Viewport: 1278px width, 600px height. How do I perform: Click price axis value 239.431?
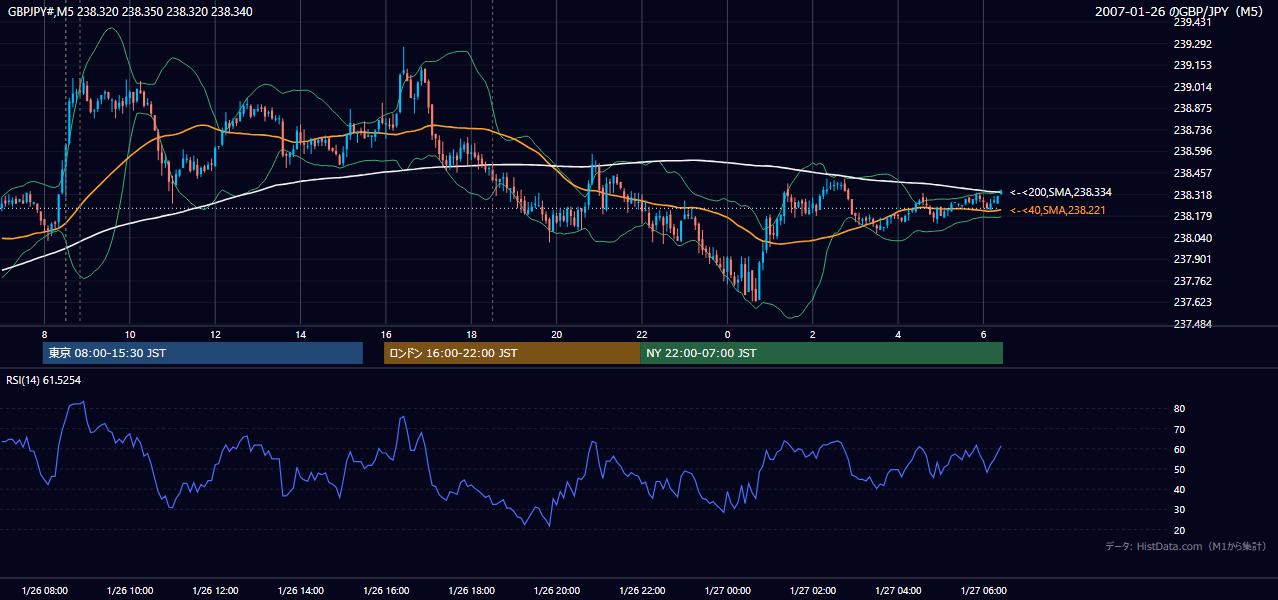pos(1193,22)
